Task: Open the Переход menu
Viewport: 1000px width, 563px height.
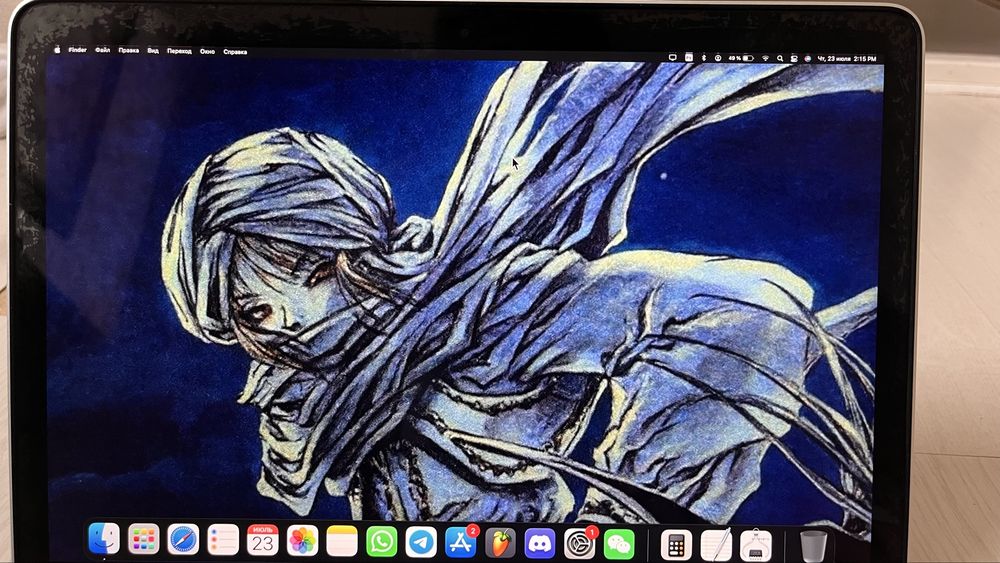Action: (179, 51)
